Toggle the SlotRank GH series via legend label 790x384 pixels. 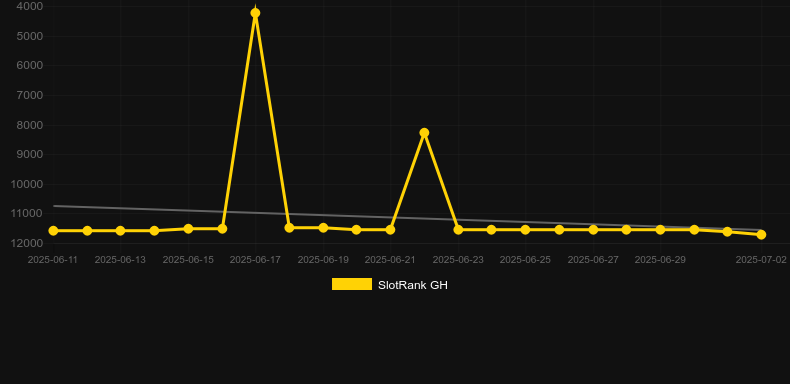(x=413, y=285)
